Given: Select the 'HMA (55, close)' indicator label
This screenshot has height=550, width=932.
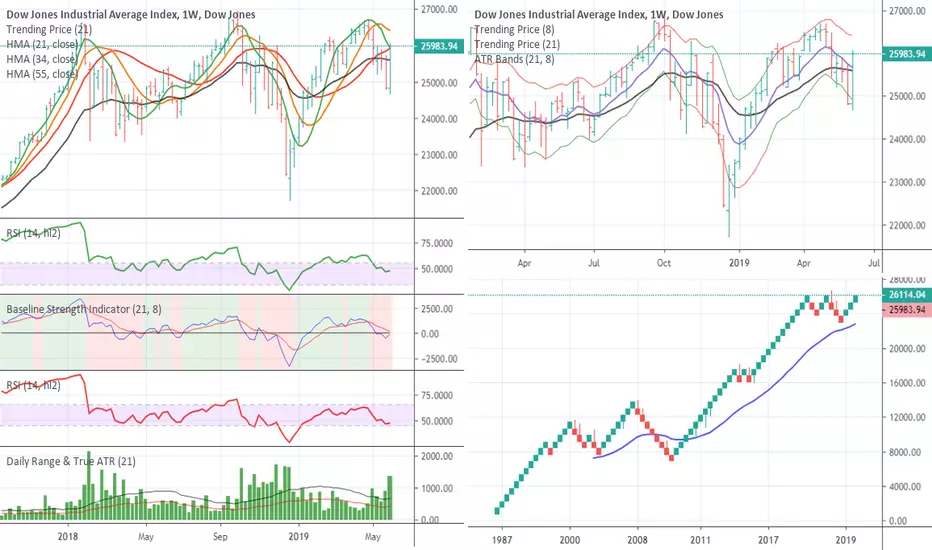Looking at the screenshot, I should [x=42, y=74].
